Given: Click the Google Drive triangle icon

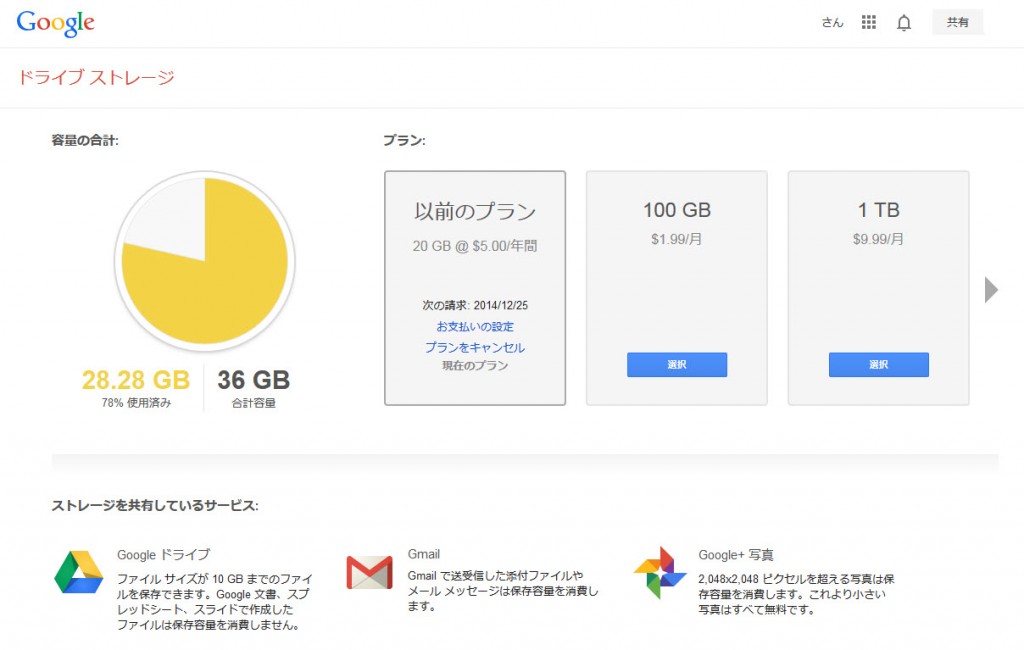Looking at the screenshot, I should tap(79, 572).
